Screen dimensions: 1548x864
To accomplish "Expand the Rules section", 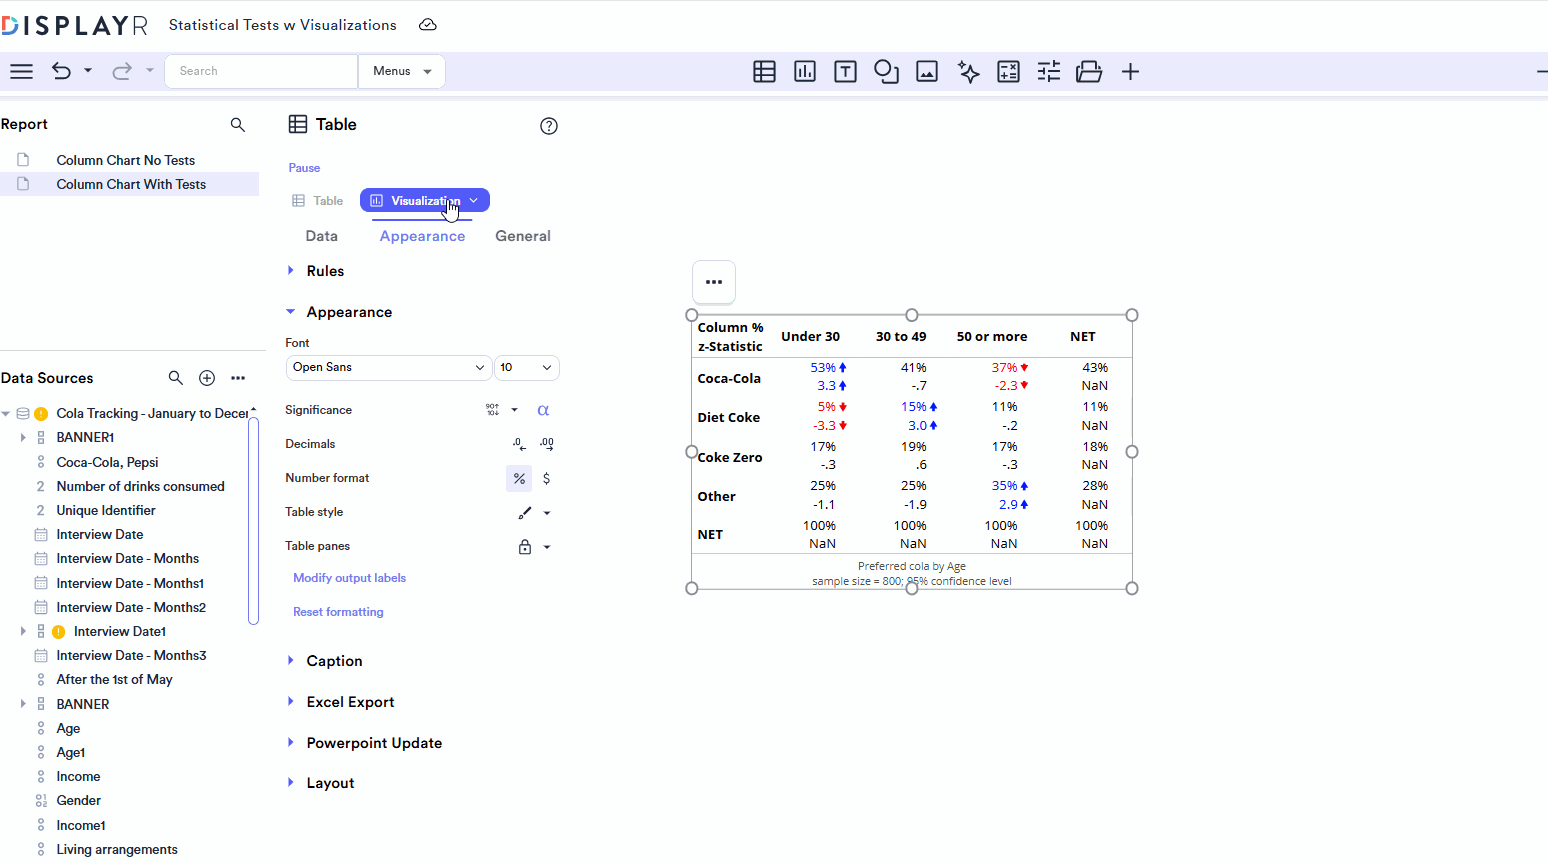I will pyautogui.click(x=291, y=271).
